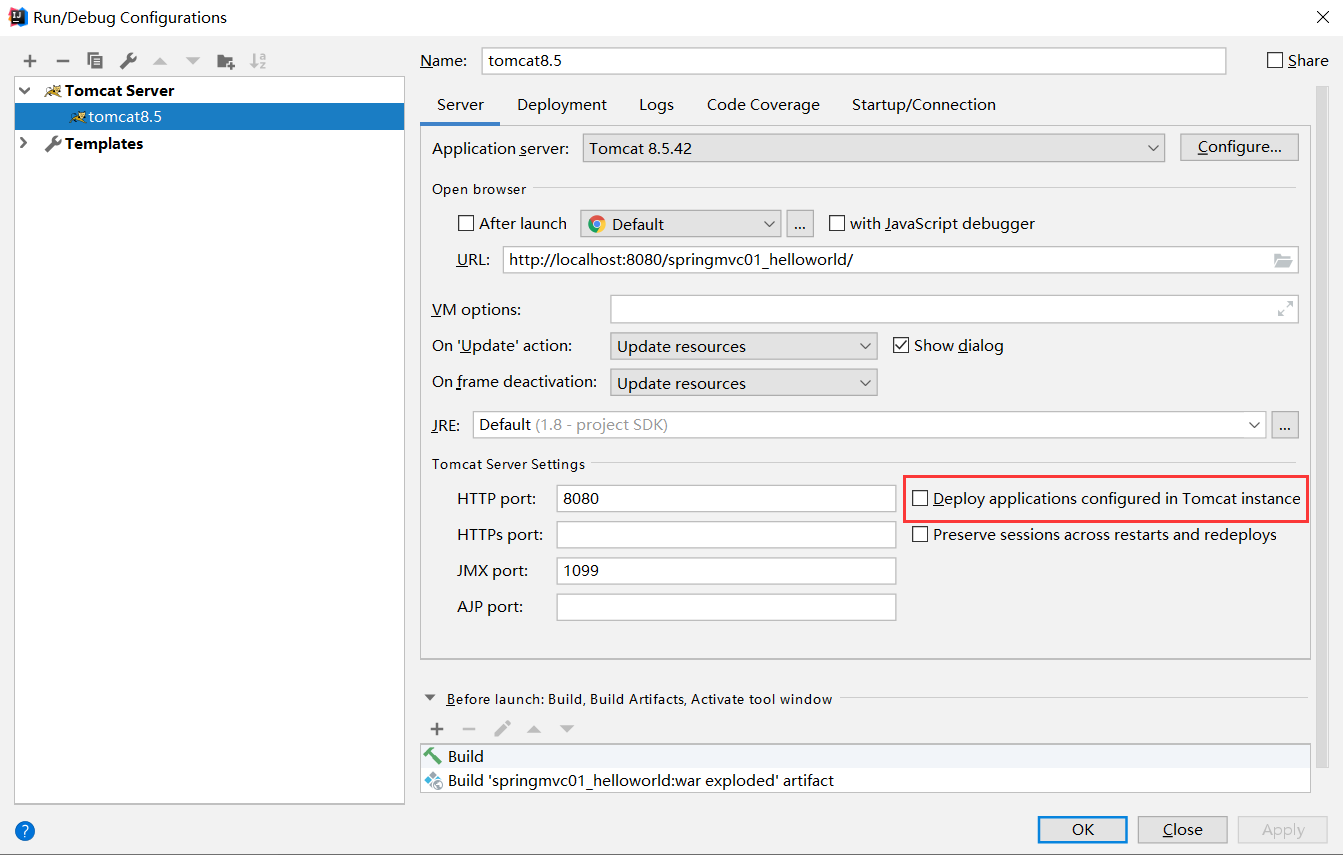This screenshot has width=1343, height=855.
Task: Copy the tomcat8.5 configuration
Action: 93,60
